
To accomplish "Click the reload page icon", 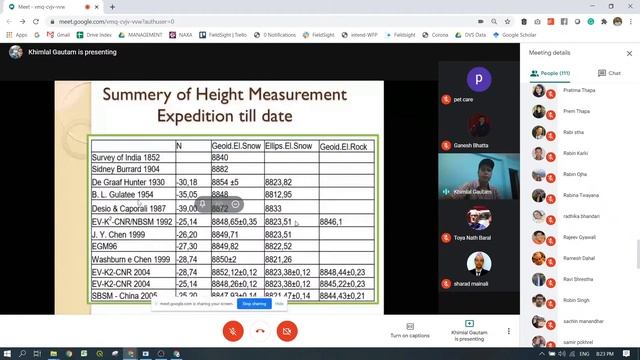I will tap(36, 22).
